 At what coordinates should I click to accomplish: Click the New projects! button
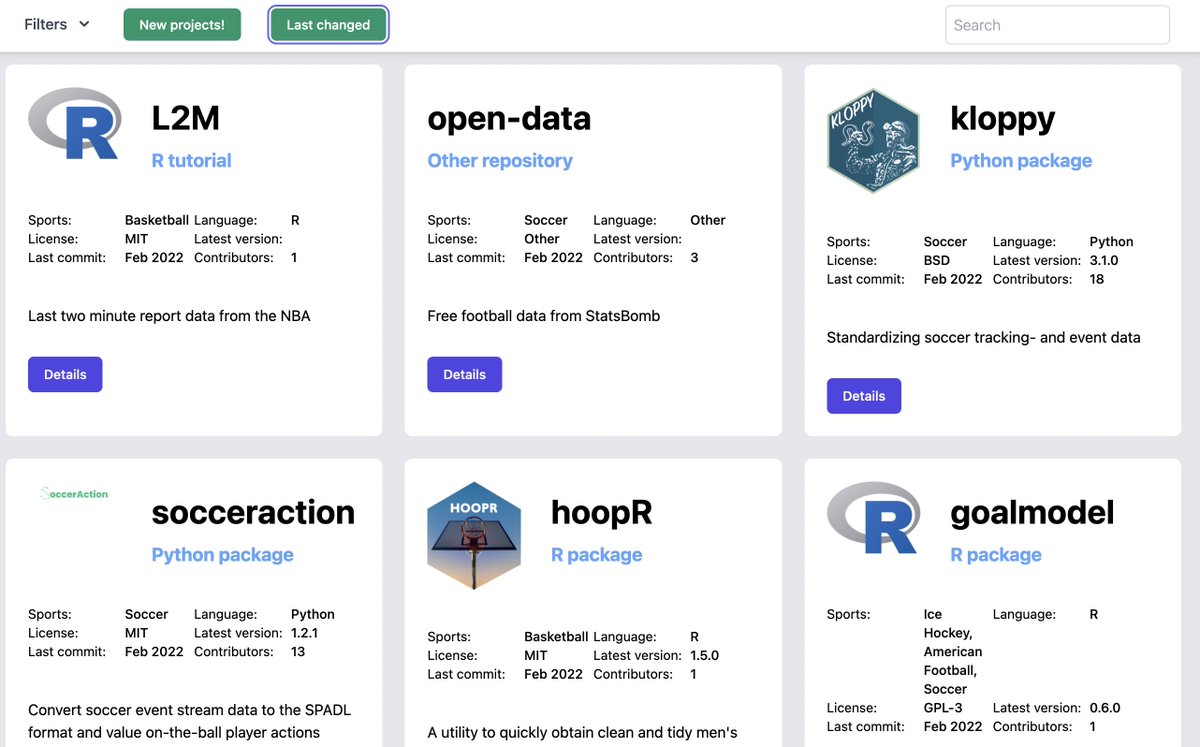pyautogui.click(x=182, y=25)
